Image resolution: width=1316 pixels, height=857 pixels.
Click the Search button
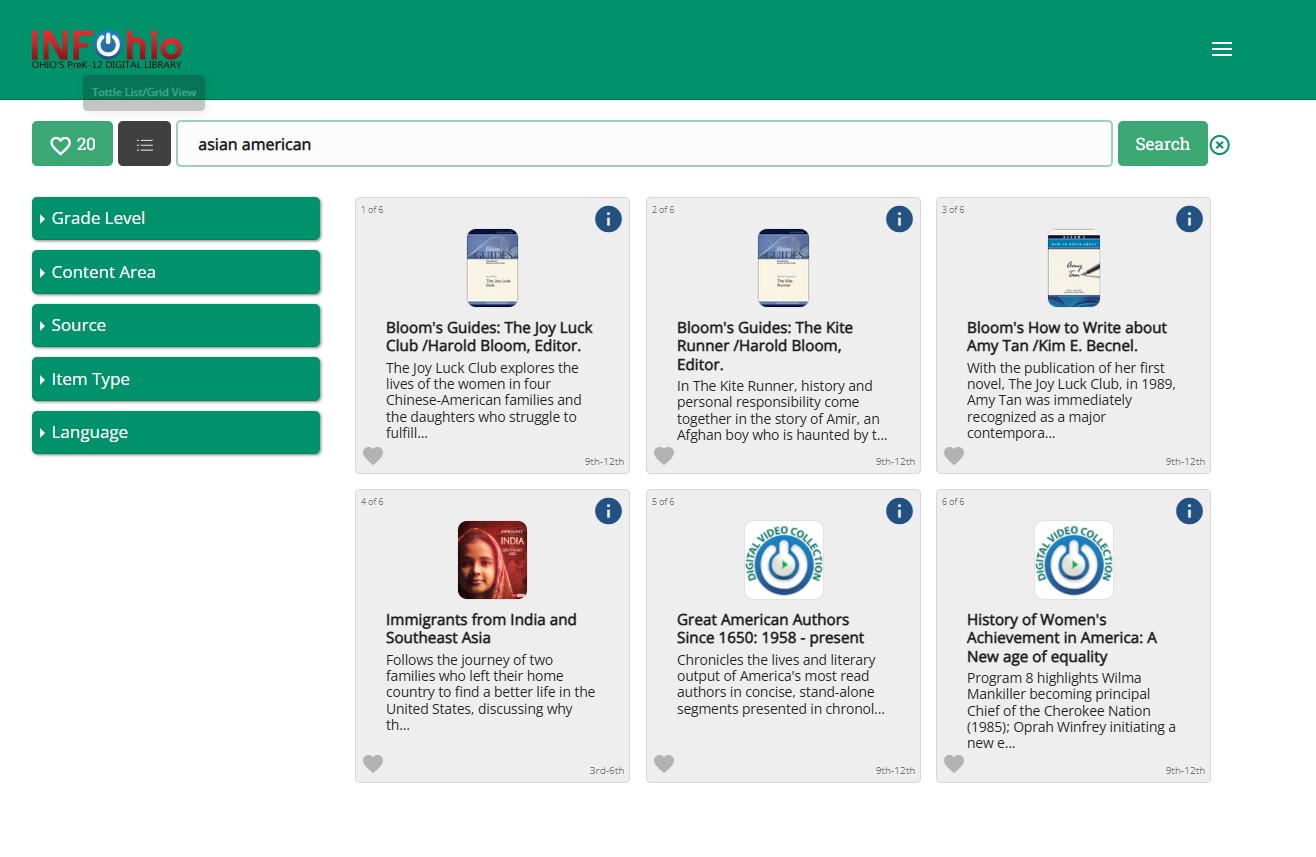(1162, 144)
